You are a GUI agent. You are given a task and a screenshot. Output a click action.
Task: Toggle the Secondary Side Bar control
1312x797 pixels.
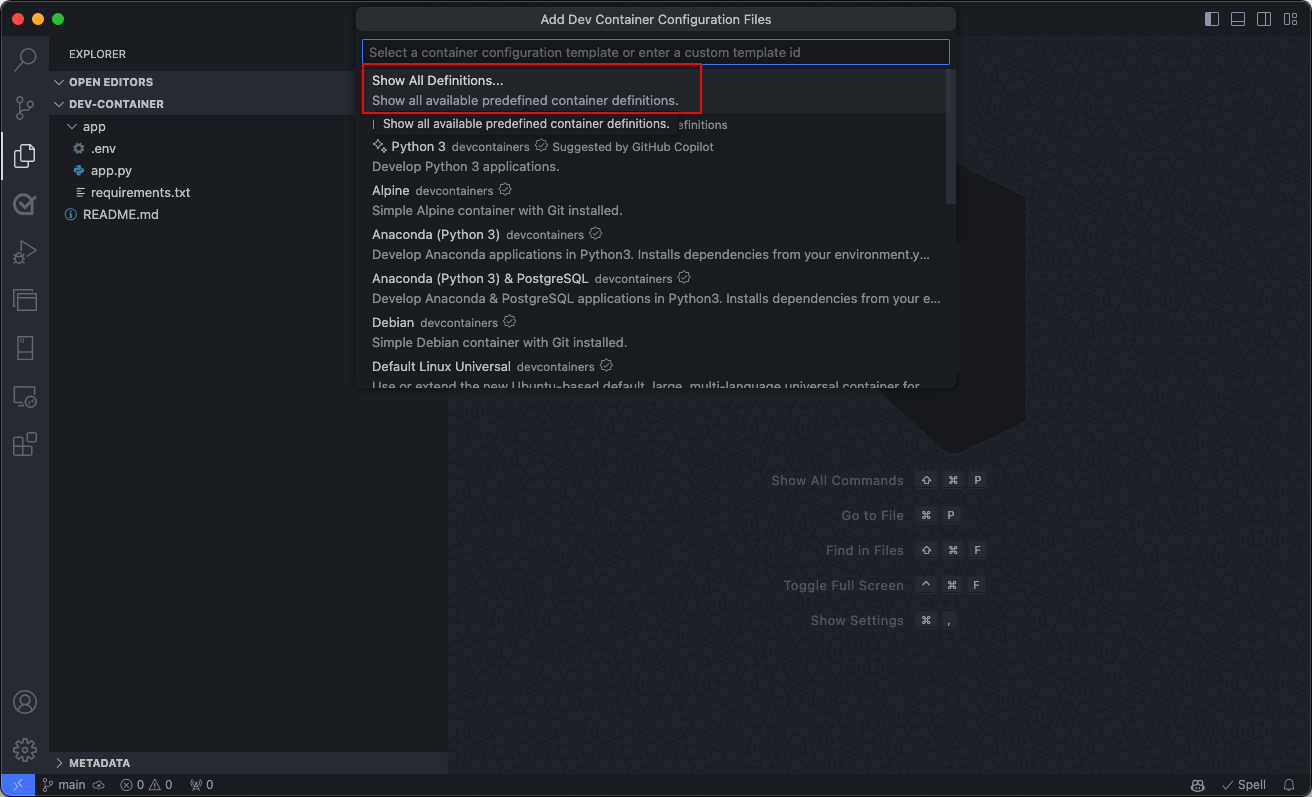[x=1263, y=18]
